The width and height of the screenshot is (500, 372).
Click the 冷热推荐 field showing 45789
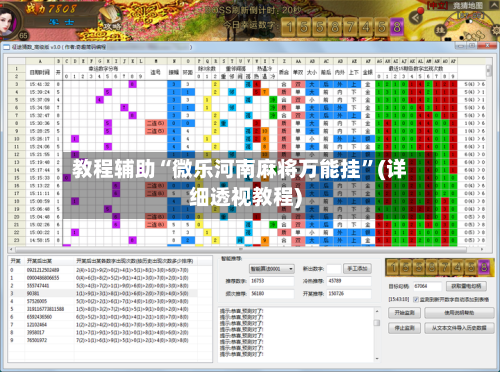coord(349,281)
